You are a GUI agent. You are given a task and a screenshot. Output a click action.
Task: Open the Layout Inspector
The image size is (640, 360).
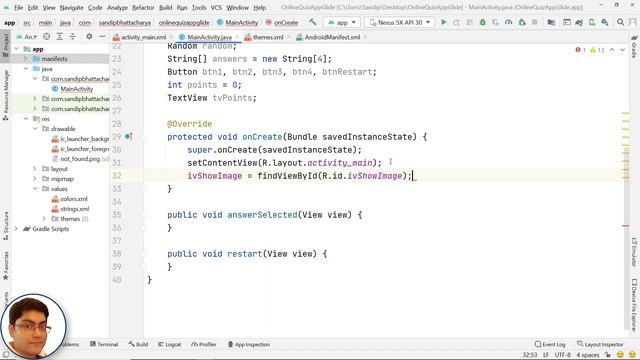600,344
